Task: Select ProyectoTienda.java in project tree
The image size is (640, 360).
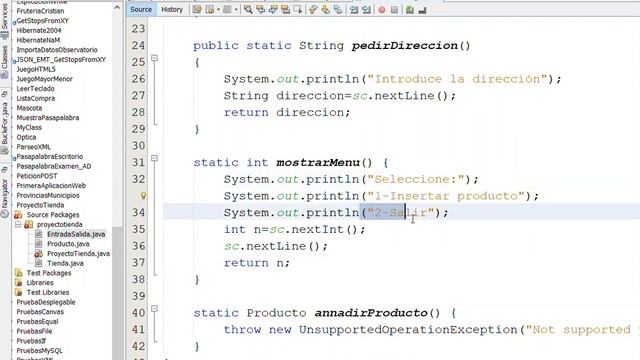Action: pyautogui.click(x=78, y=253)
